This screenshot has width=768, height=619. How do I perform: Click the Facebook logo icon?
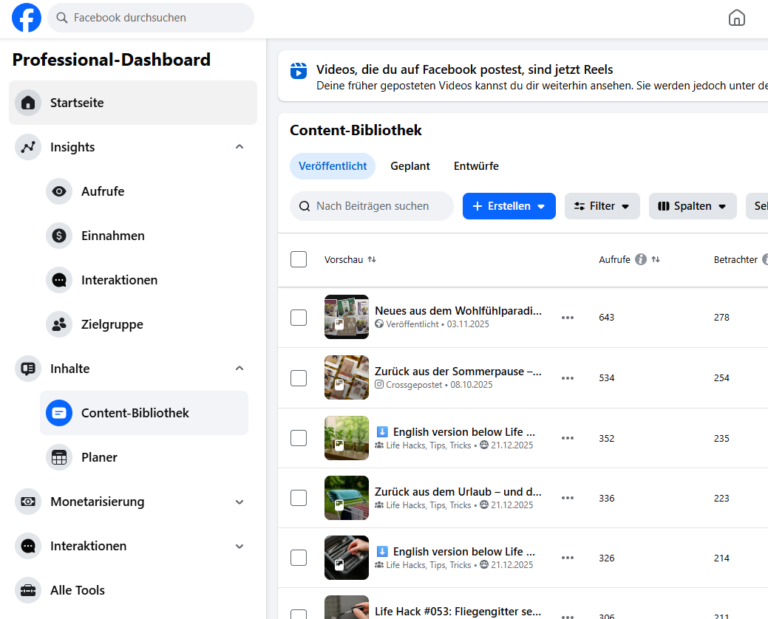26,18
